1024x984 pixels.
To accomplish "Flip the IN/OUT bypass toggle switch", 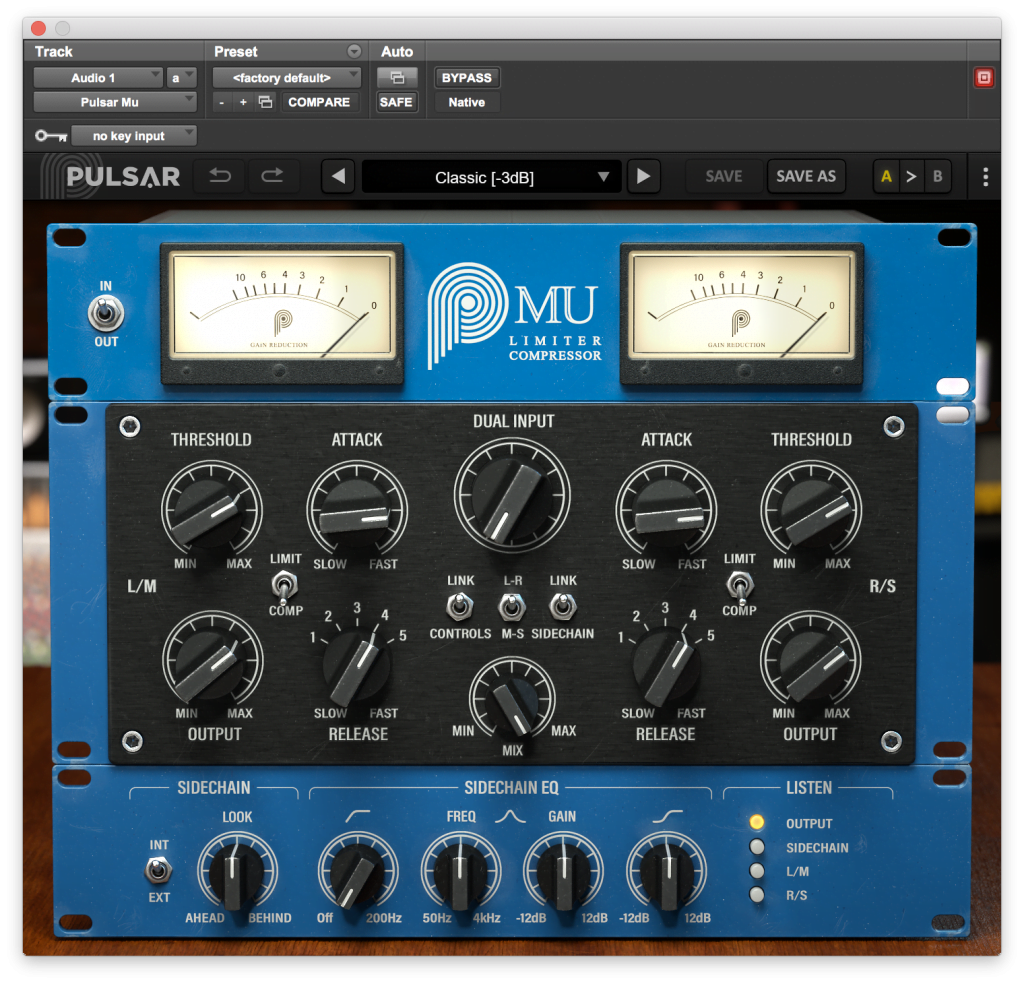I will tap(105, 313).
